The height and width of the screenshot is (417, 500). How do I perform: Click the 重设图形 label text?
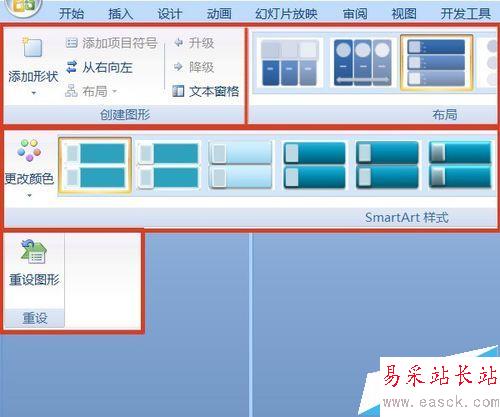(34, 279)
